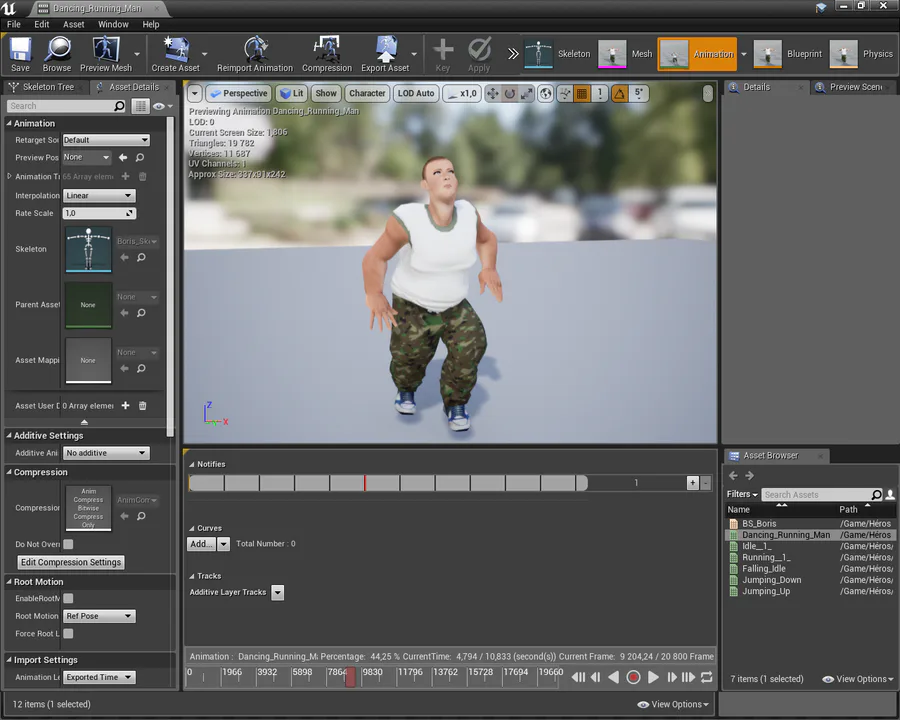The image size is (900, 720).
Task: Check the Force Root Lock box
Action: point(69,634)
